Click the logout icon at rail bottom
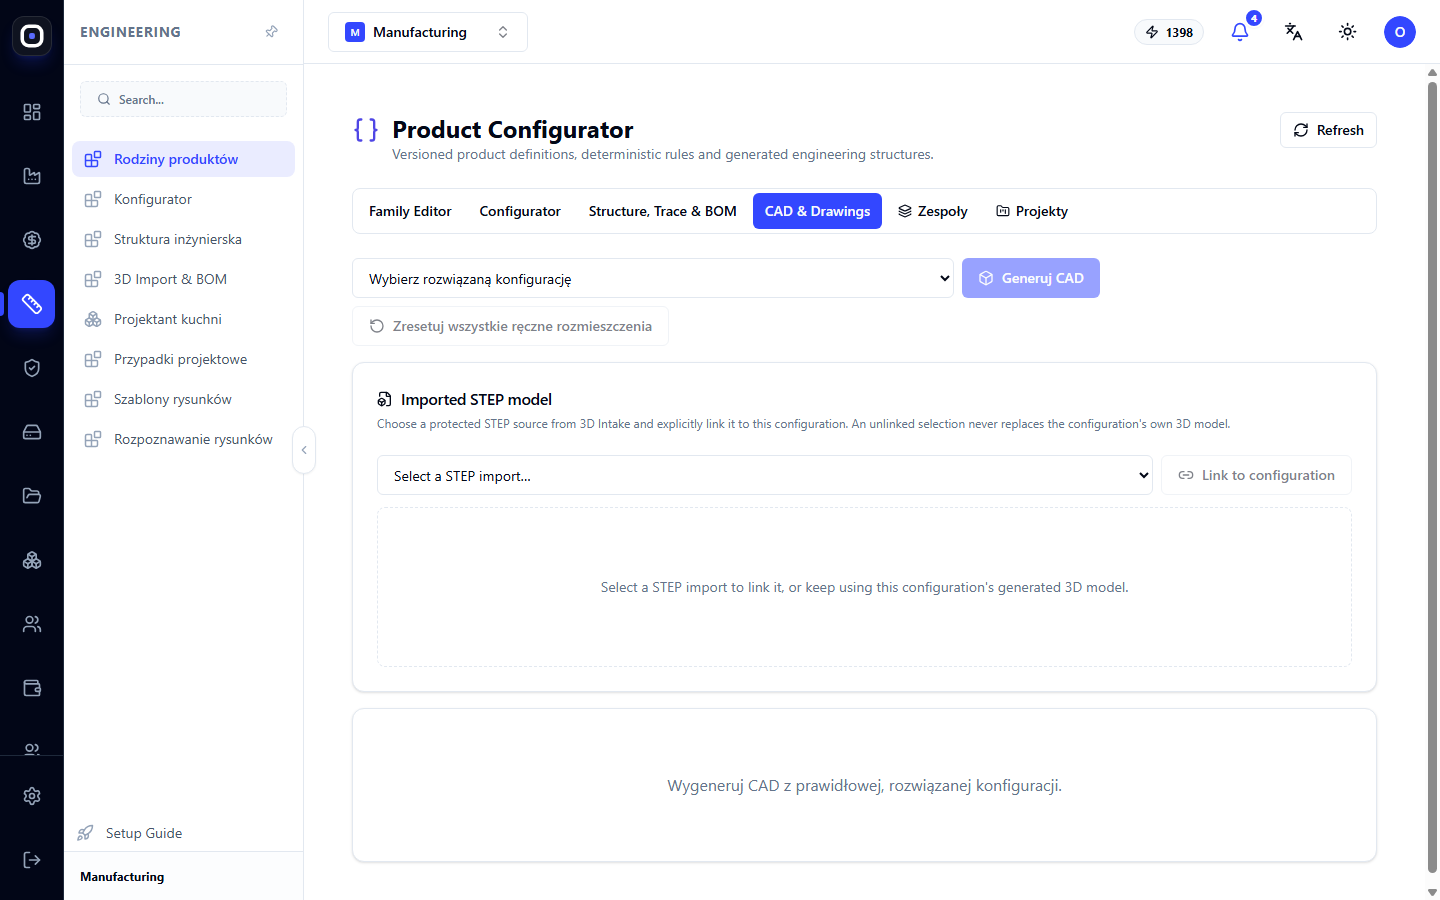This screenshot has width=1440, height=900. 32,860
